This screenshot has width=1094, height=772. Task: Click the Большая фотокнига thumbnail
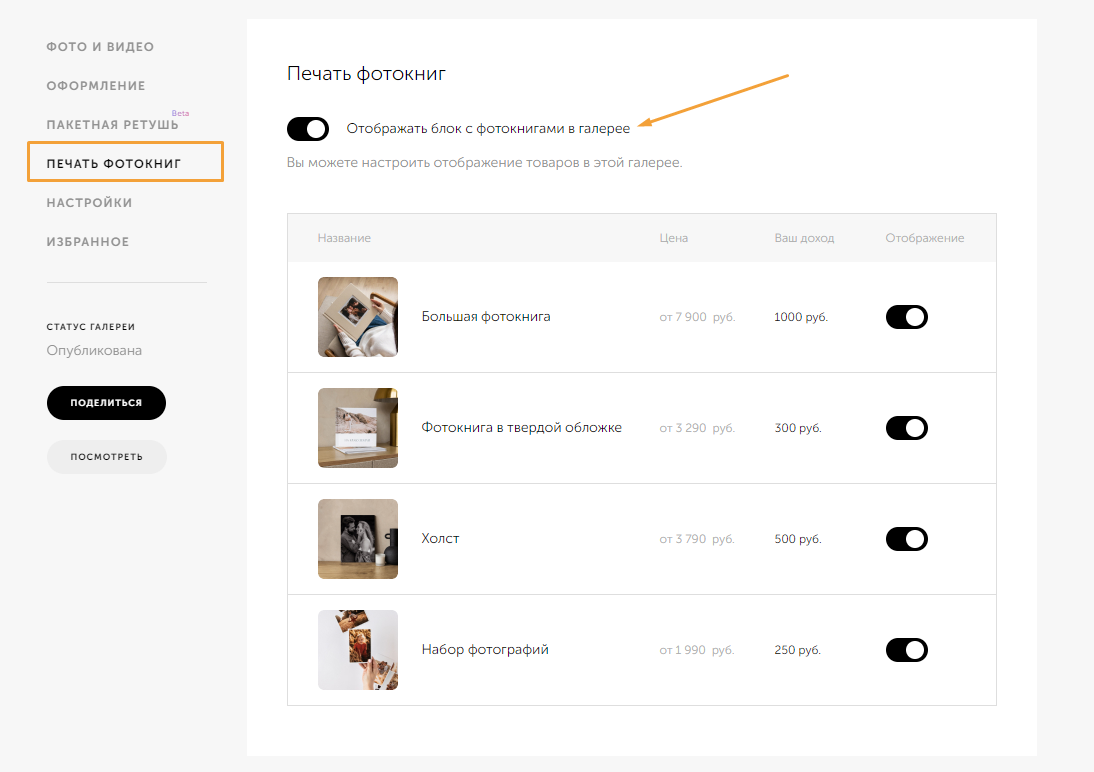(358, 317)
